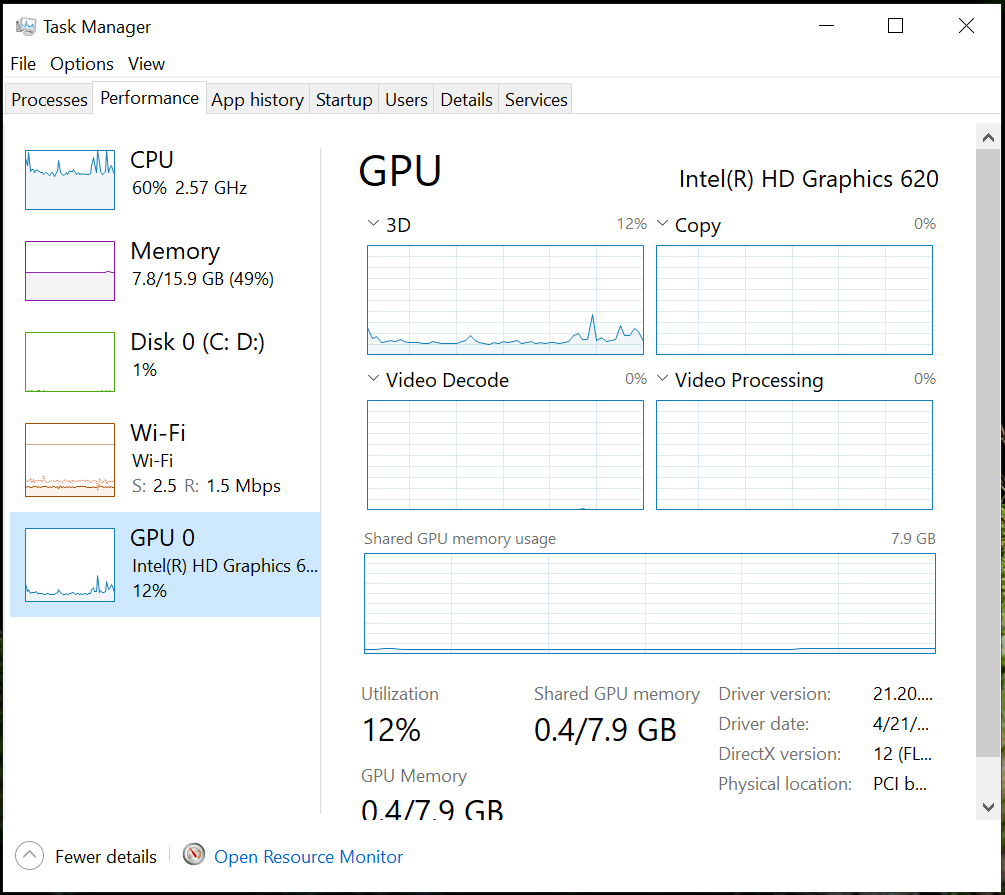Click the 3D engine usage graph
Image resolution: width=1005 pixels, height=895 pixels.
coord(505,299)
